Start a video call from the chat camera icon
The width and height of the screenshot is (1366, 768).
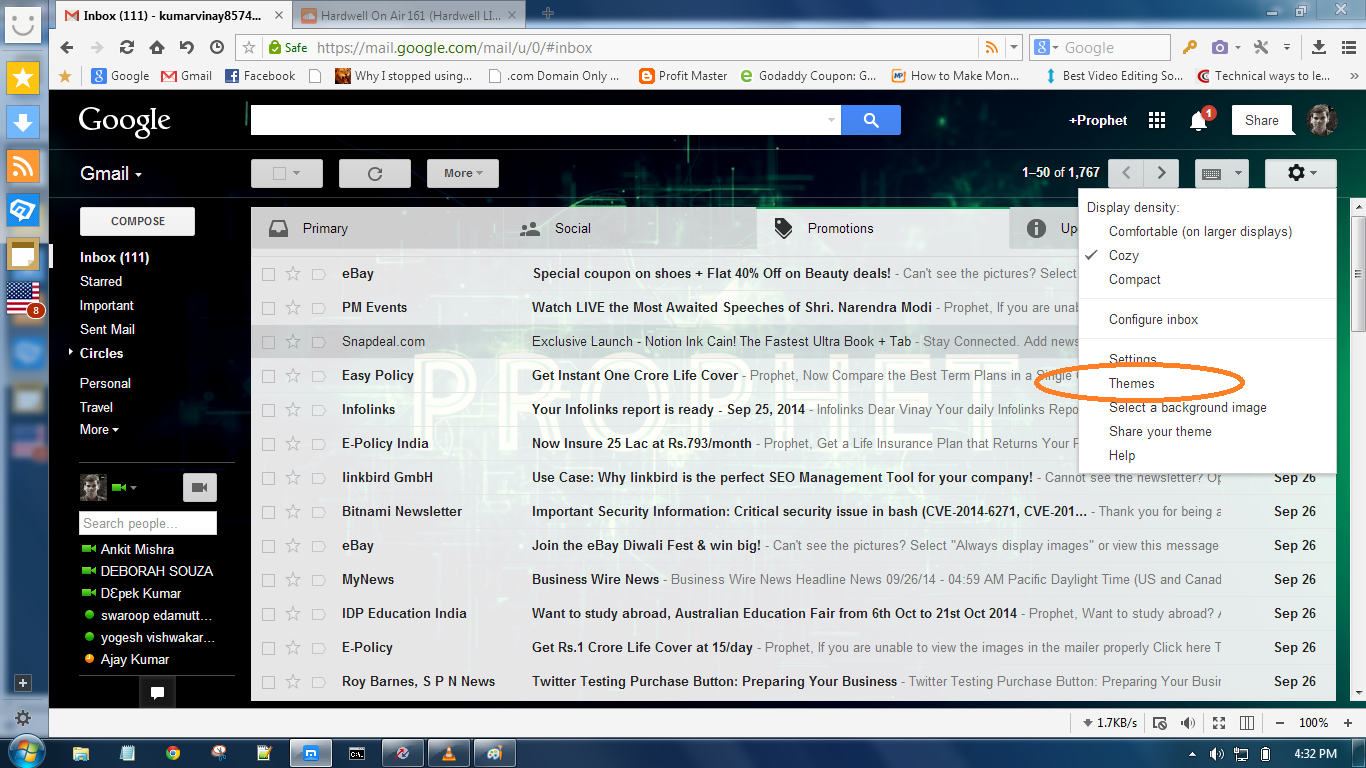point(199,487)
